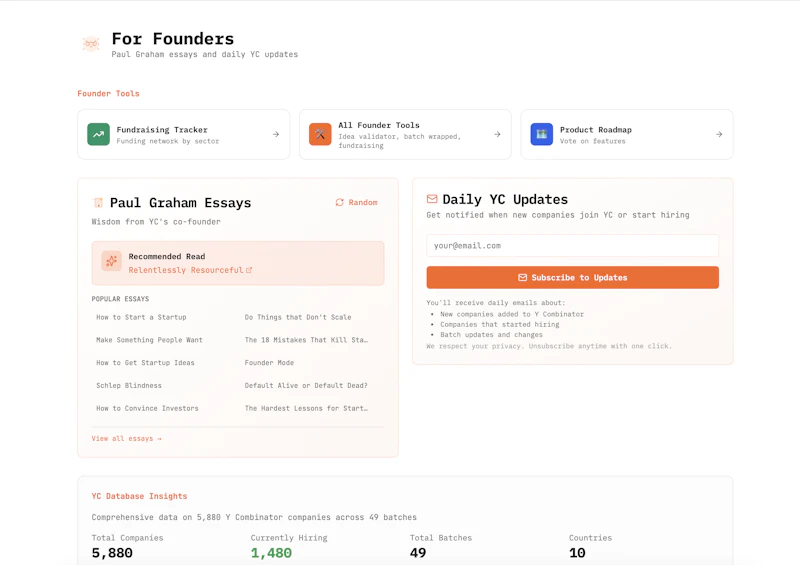
Task: Click the envelope icon inside the Subscribe button
Action: pyautogui.click(x=522, y=277)
